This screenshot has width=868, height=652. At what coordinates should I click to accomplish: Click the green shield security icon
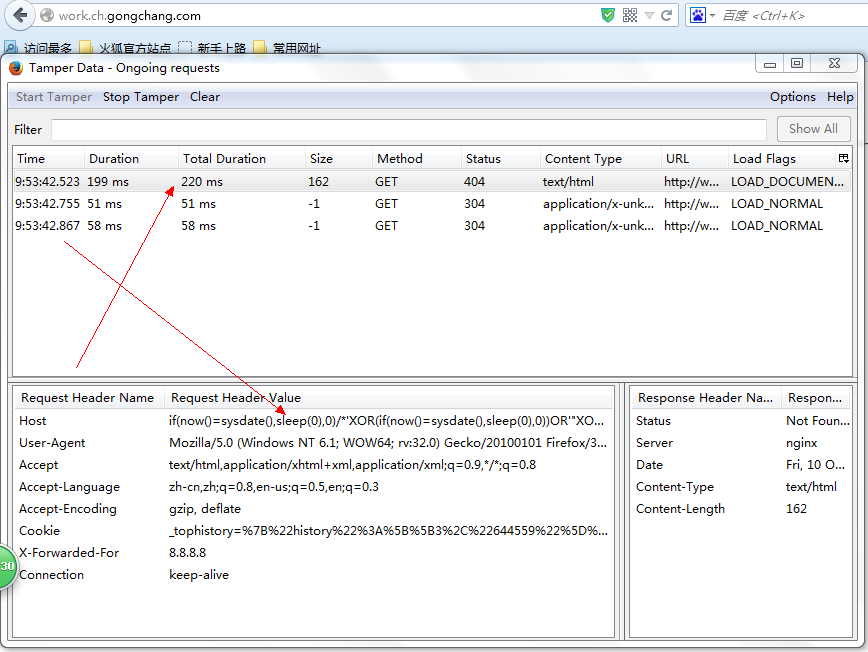[607, 15]
